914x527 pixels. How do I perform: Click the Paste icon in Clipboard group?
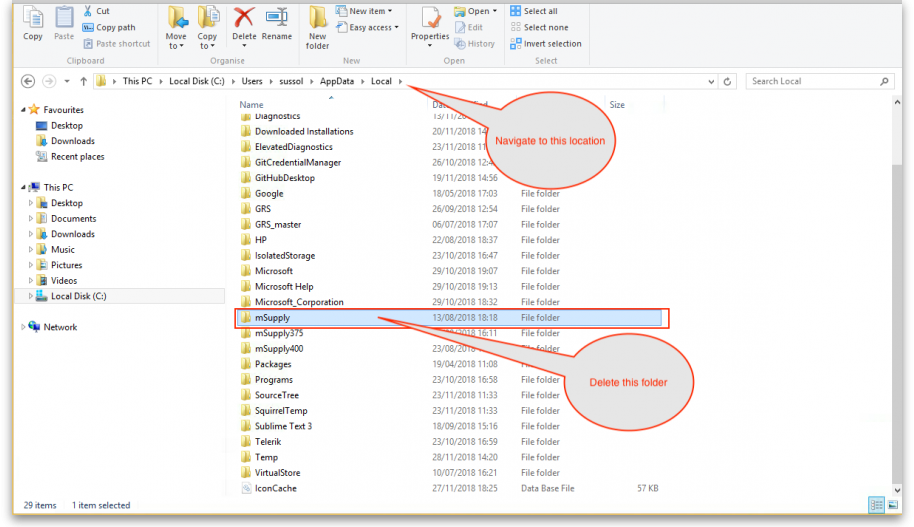click(x=64, y=24)
